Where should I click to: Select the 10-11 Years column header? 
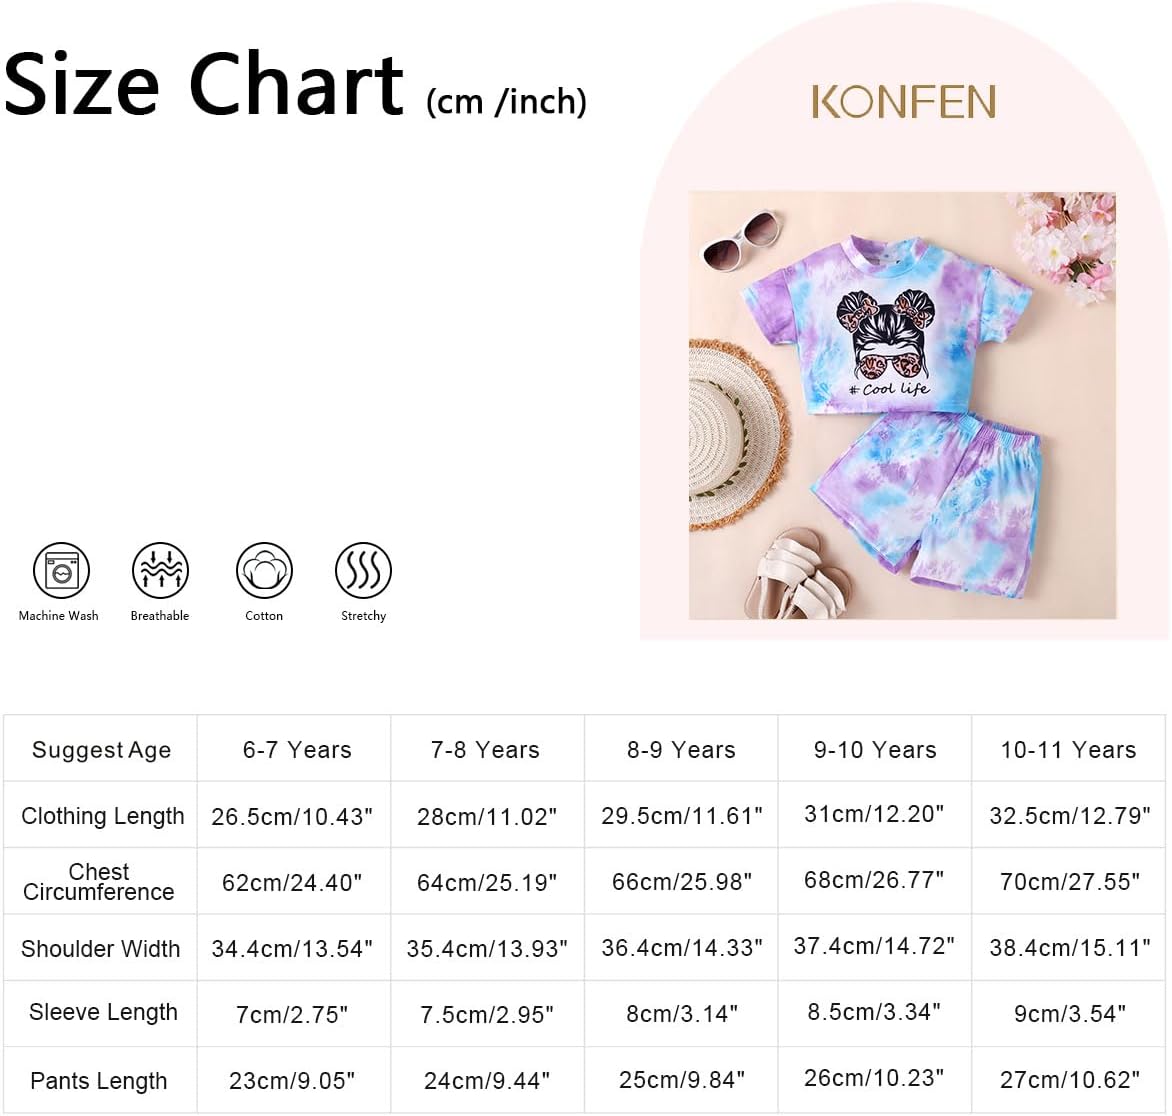click(1068, 750)
